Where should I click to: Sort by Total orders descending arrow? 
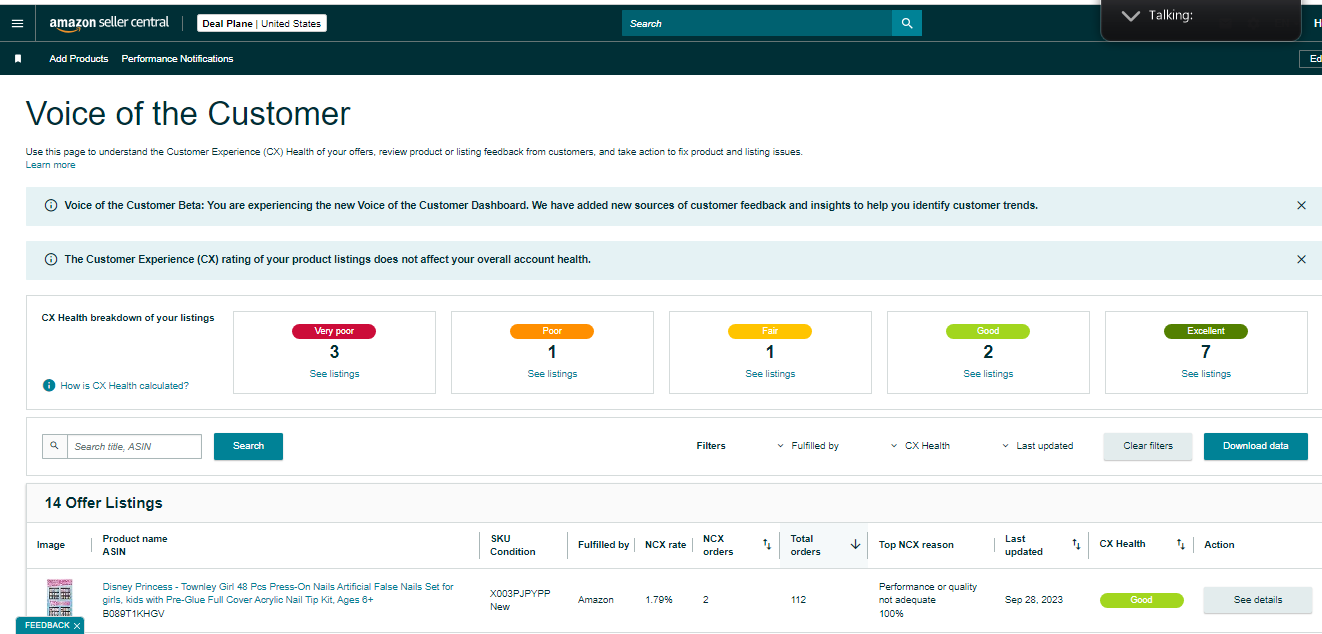[855, 544]
